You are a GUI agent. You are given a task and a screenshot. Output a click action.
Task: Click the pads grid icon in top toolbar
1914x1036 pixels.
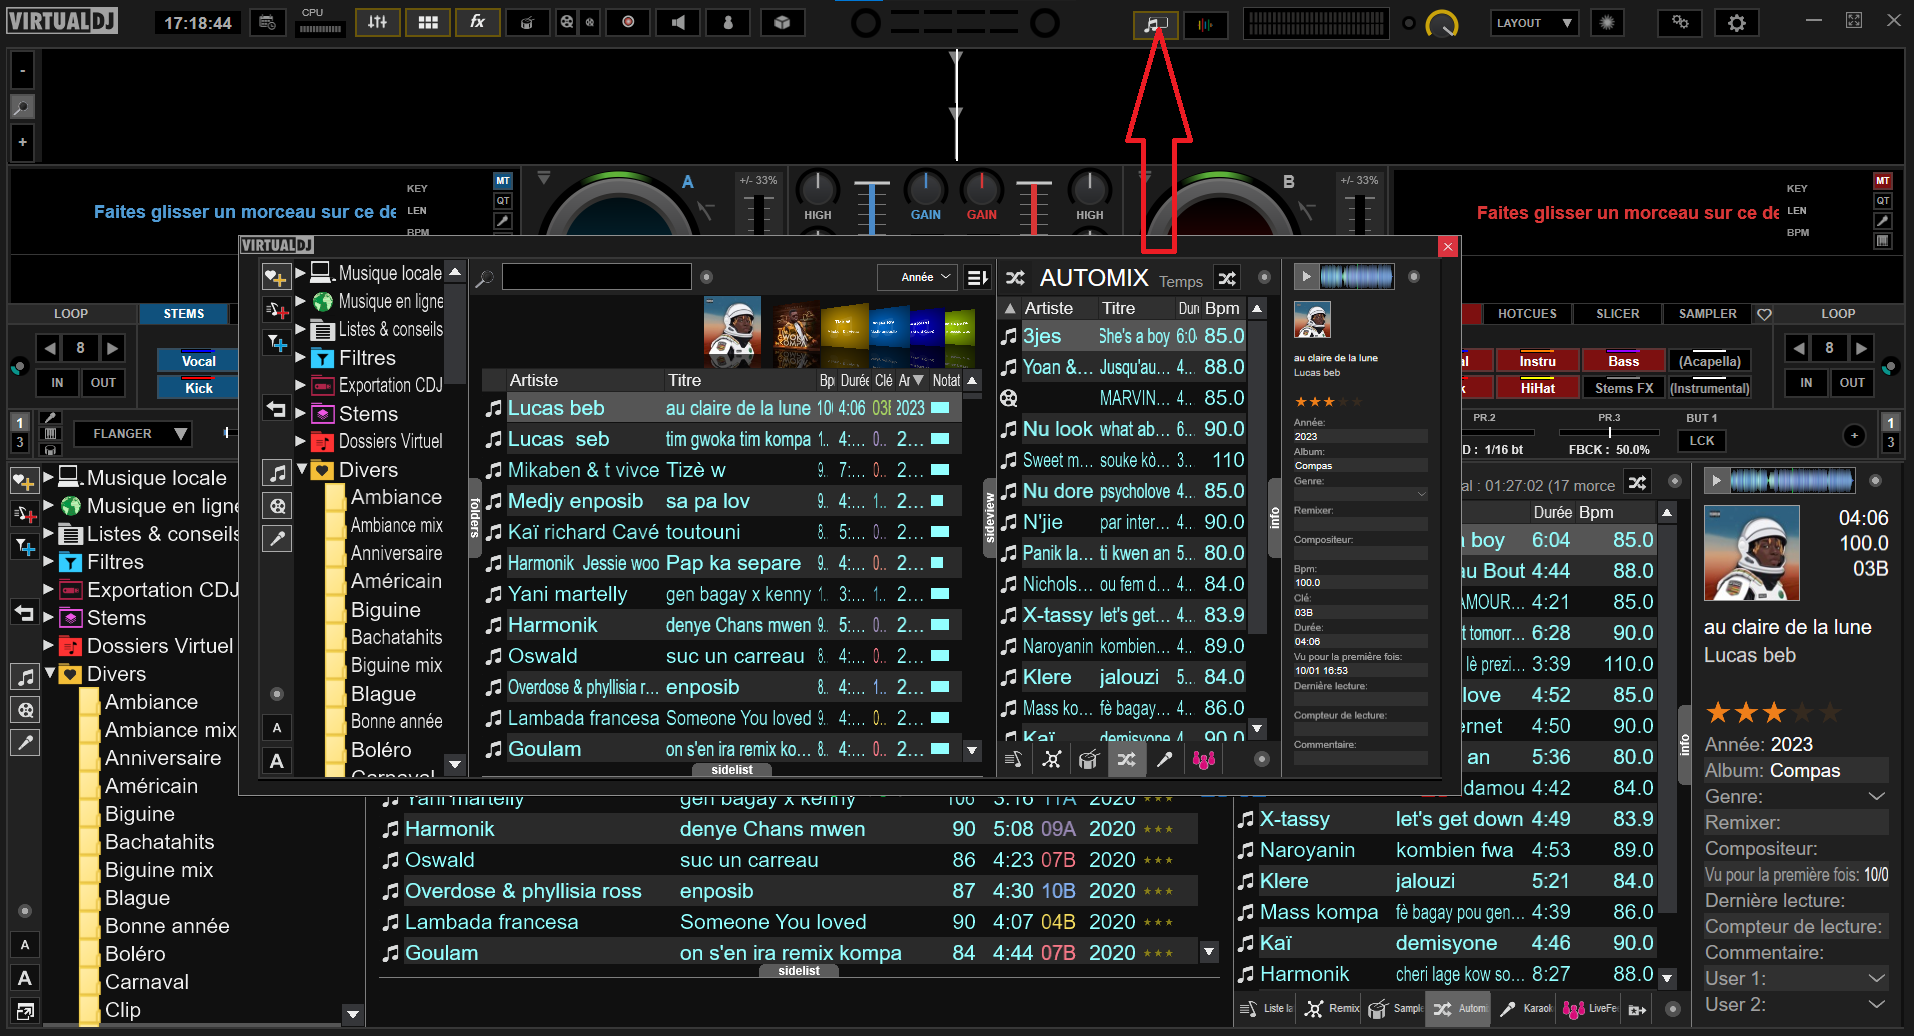coord(428,22)
